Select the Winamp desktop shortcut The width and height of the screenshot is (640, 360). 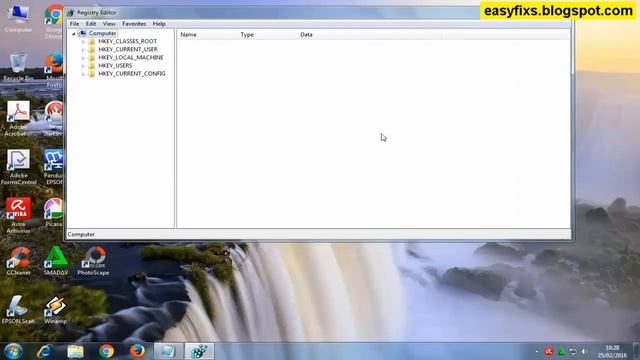tap(56, 310)
